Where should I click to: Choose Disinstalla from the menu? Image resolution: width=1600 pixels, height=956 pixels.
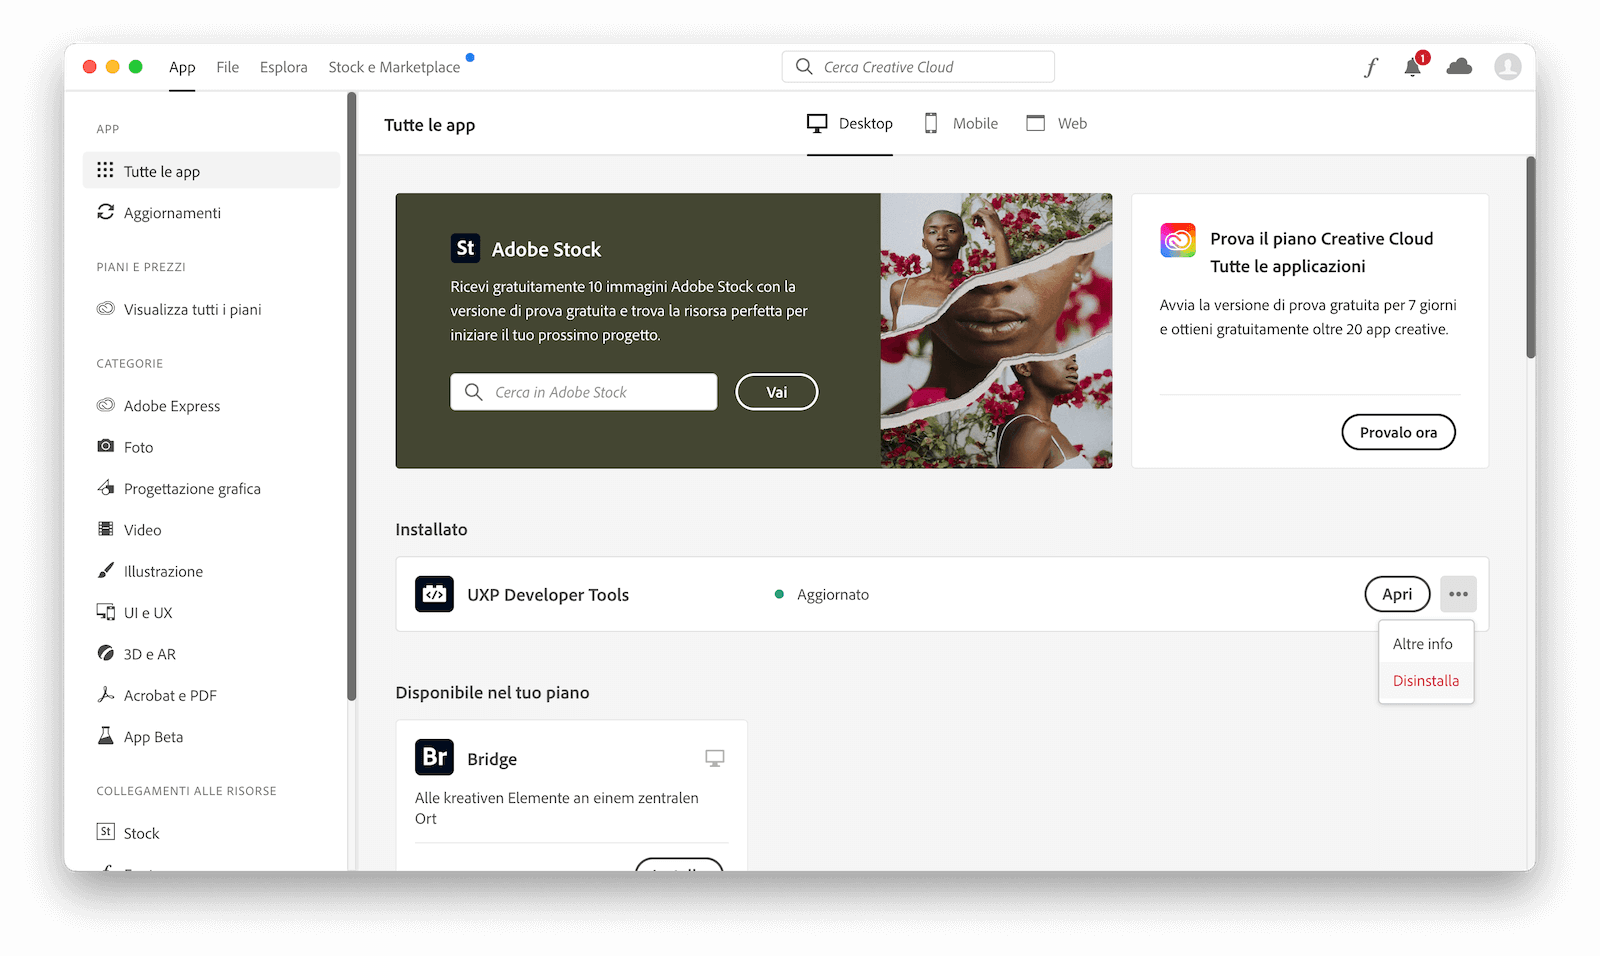pos(1425,681)
